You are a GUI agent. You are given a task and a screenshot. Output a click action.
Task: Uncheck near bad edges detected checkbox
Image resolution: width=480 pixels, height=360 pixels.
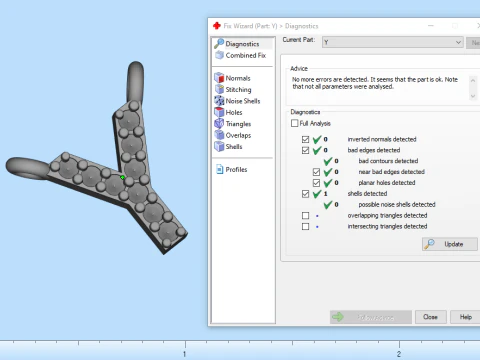click(316, 172)
